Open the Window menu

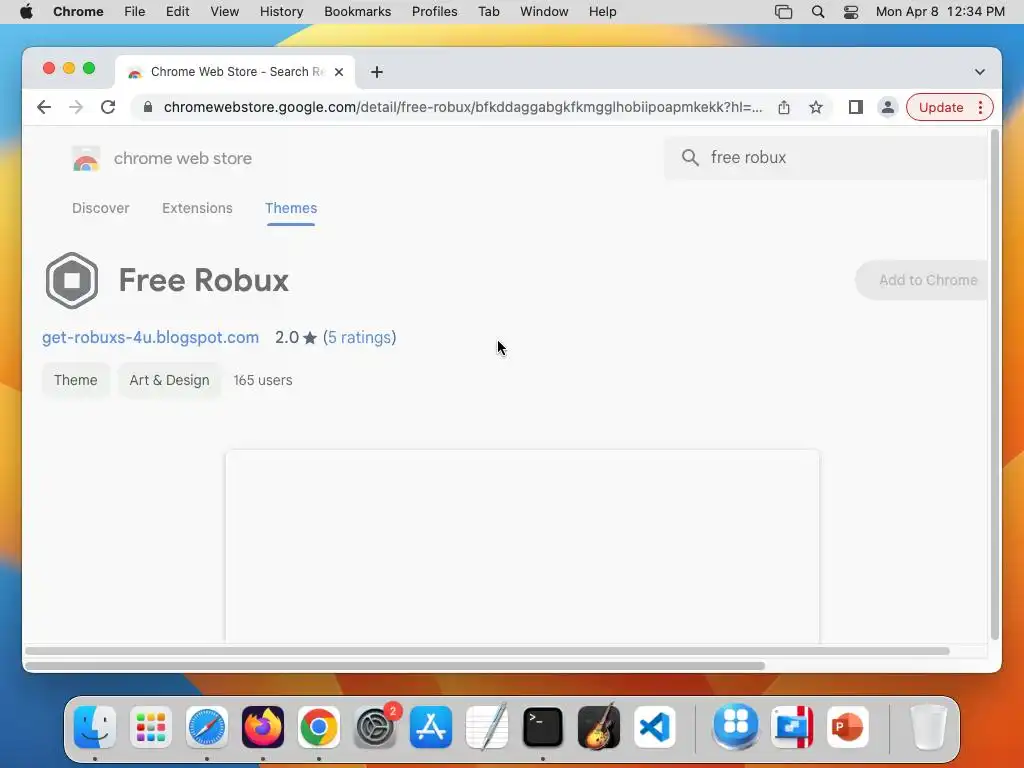click(x=544, y=12)
